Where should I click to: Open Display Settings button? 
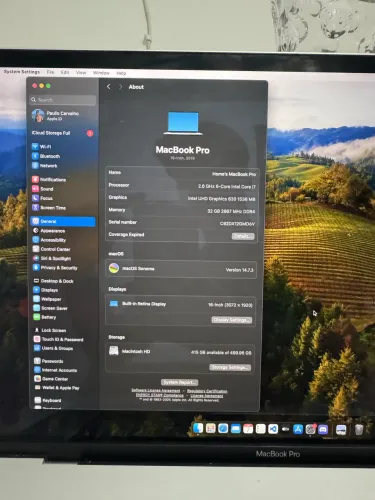232,320
